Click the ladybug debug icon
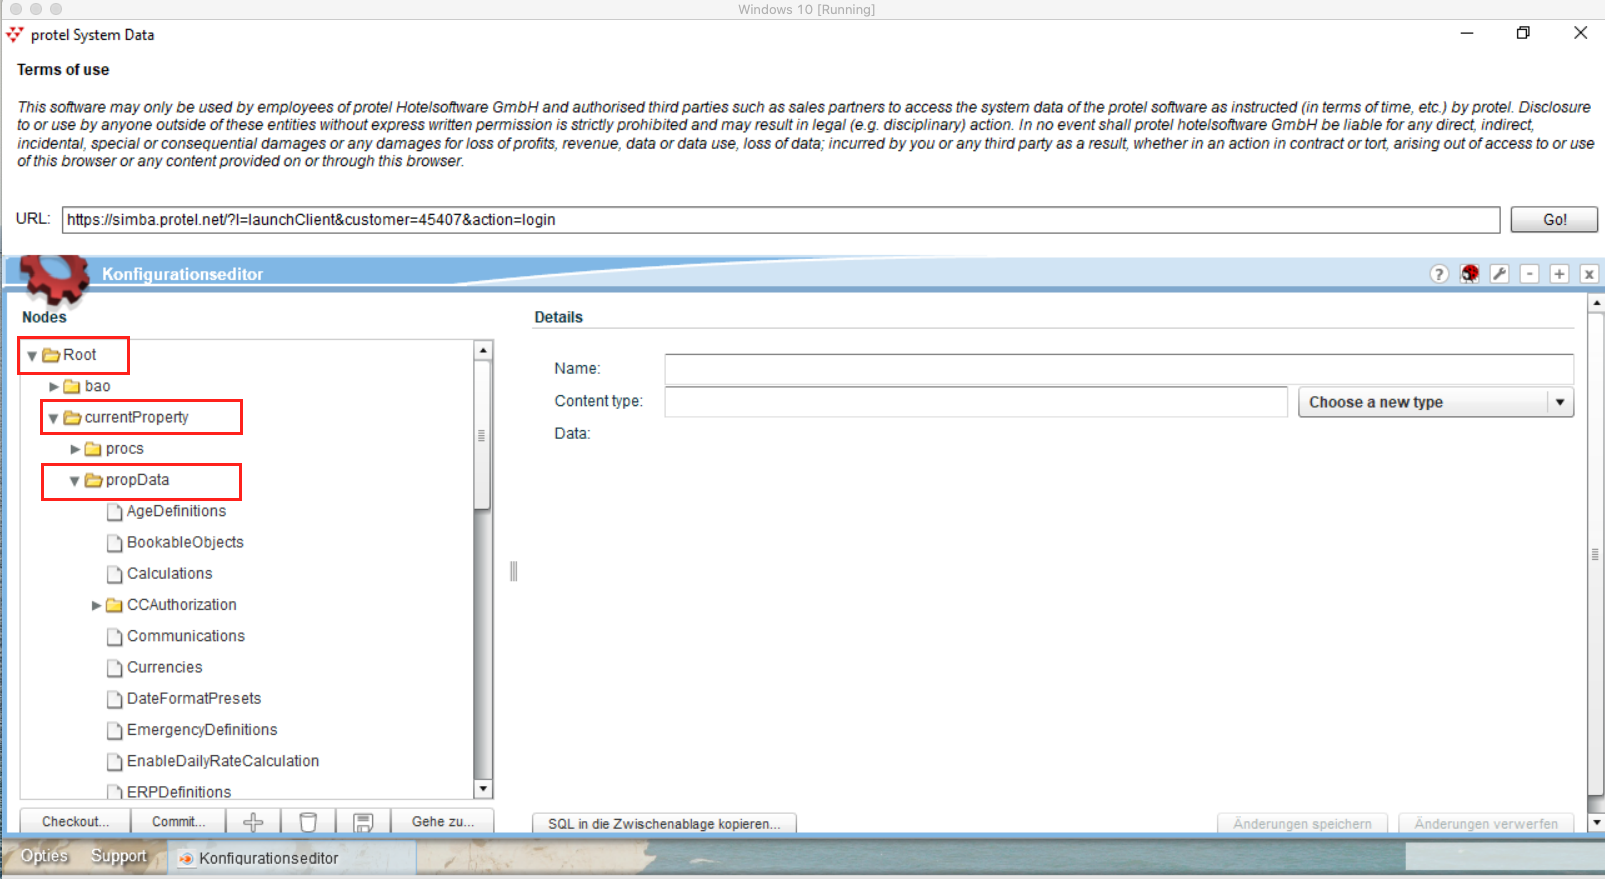1605x879 pixels. (x=1469, y=274)
